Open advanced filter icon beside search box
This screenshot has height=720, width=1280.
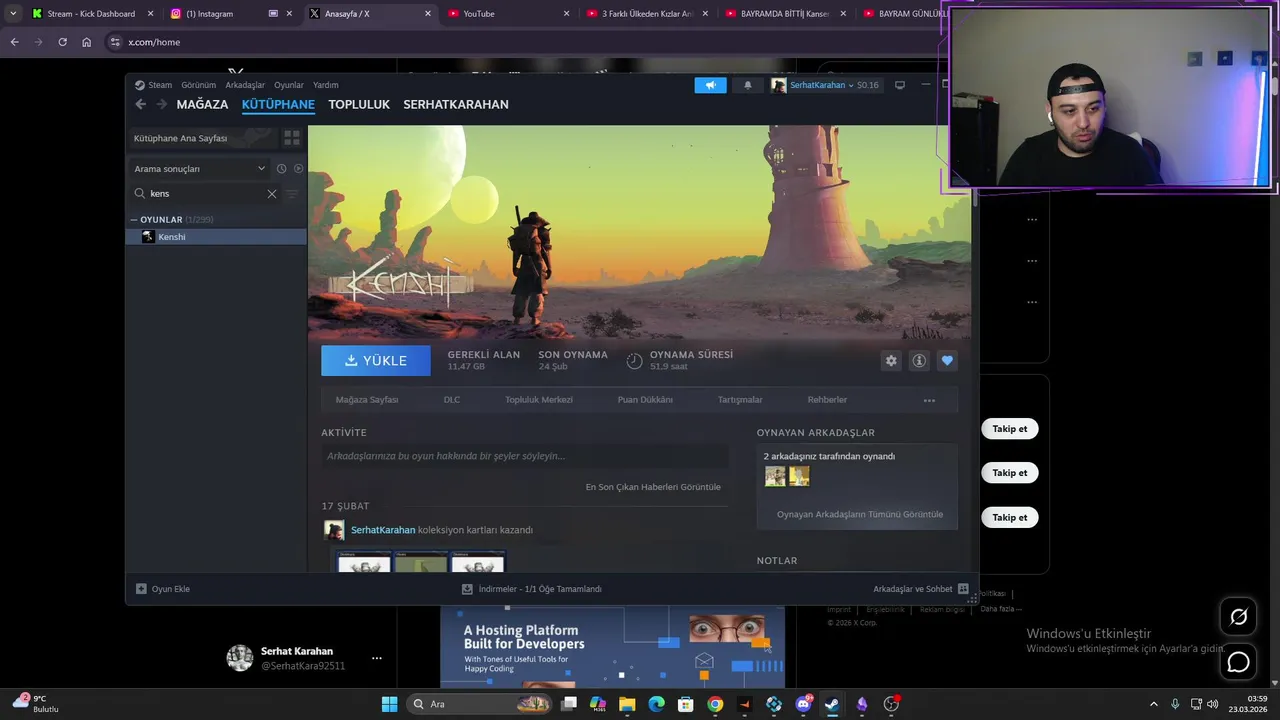point(292,194)
